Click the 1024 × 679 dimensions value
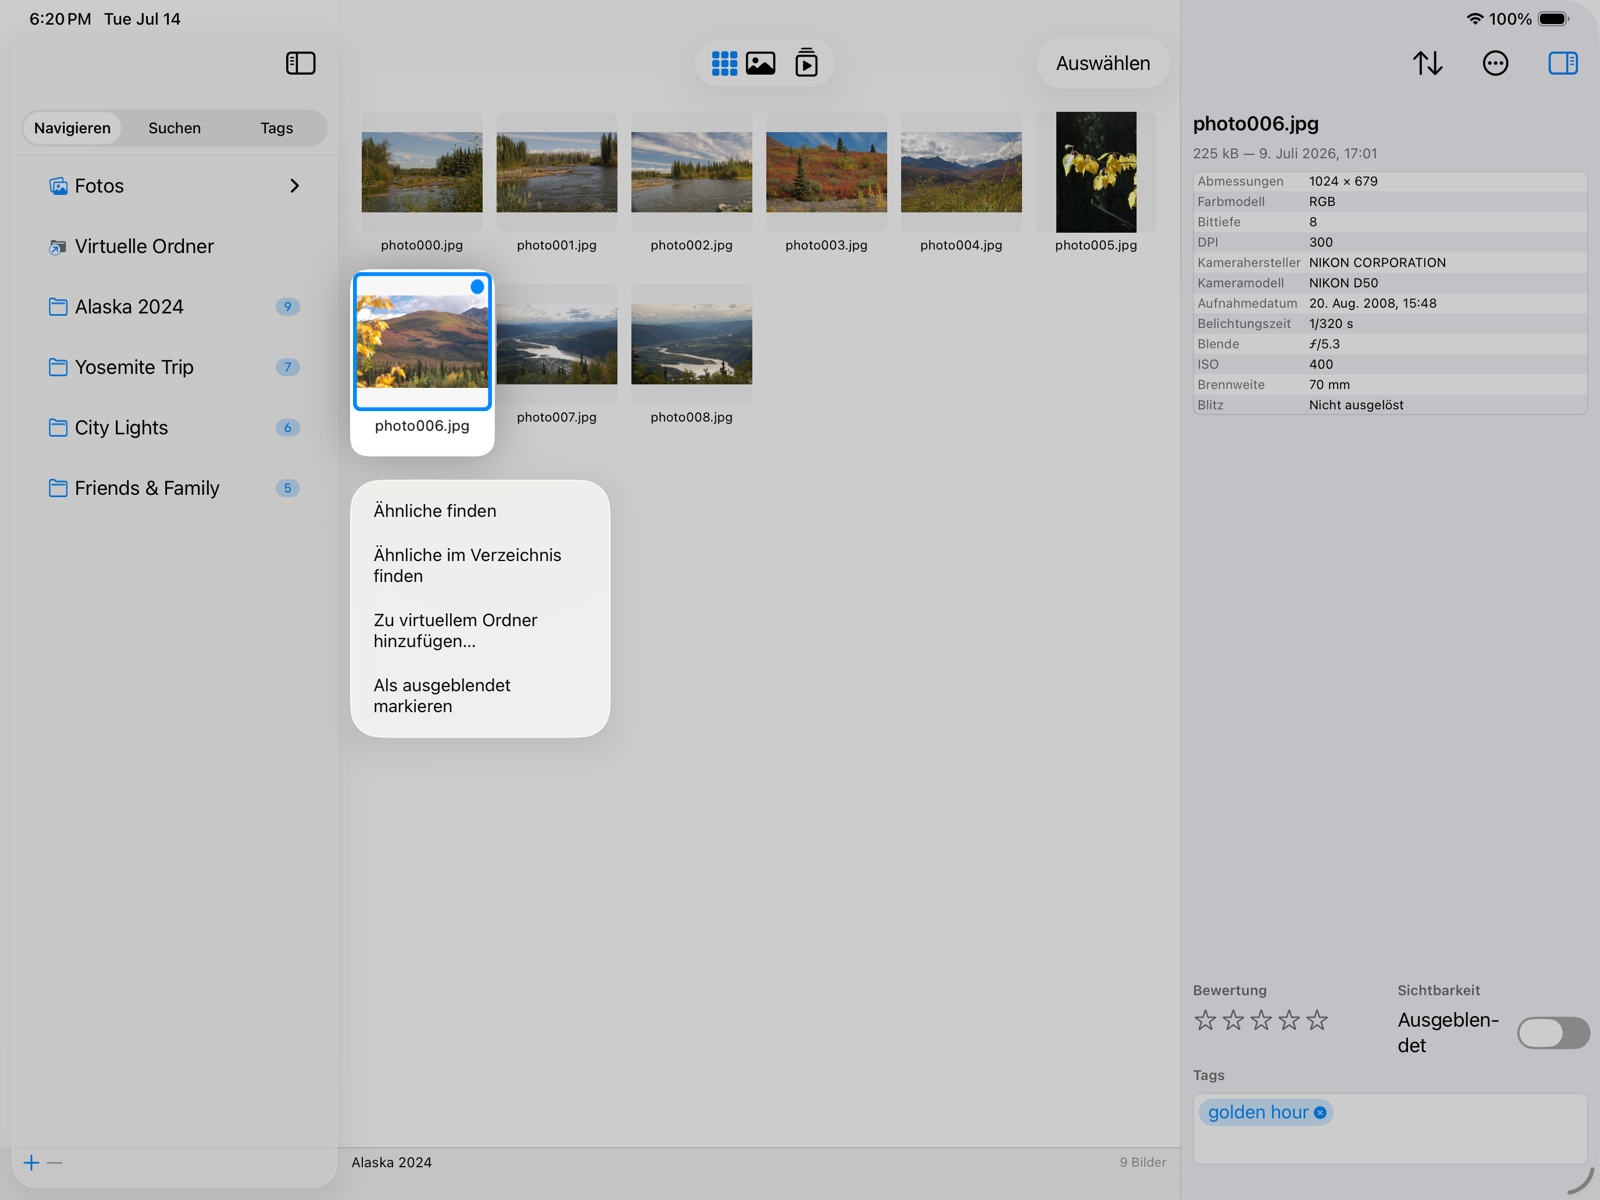Screen dimensions: 1600x1200 [1343, 181]
